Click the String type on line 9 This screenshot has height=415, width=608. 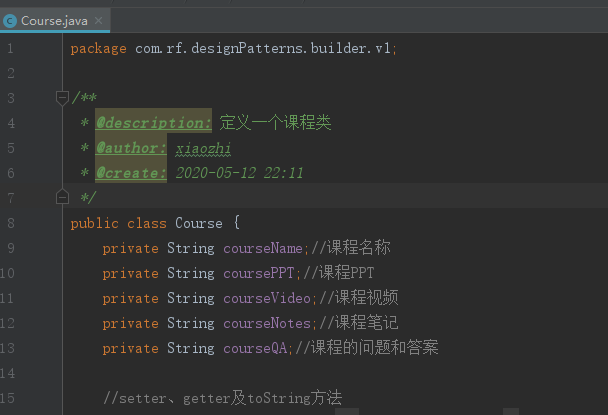click(191, 248)
